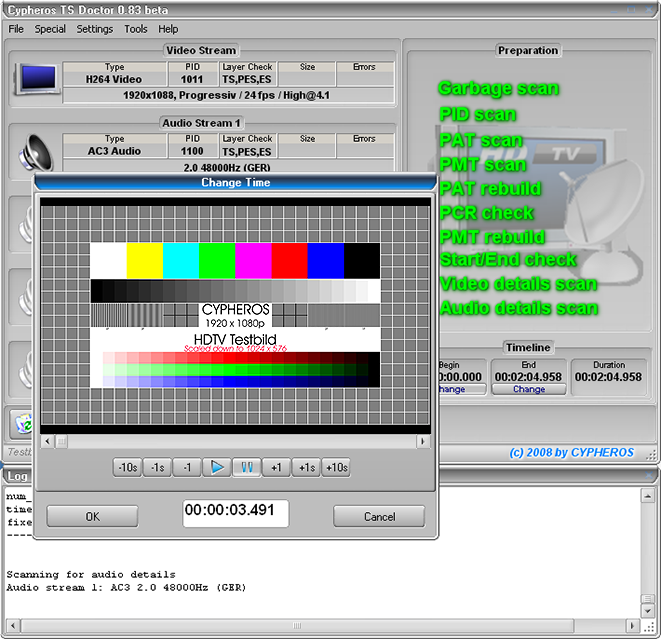Click the preview slider left arrow
The width and height of the screenshot is (661, 639).
point(47,441)
